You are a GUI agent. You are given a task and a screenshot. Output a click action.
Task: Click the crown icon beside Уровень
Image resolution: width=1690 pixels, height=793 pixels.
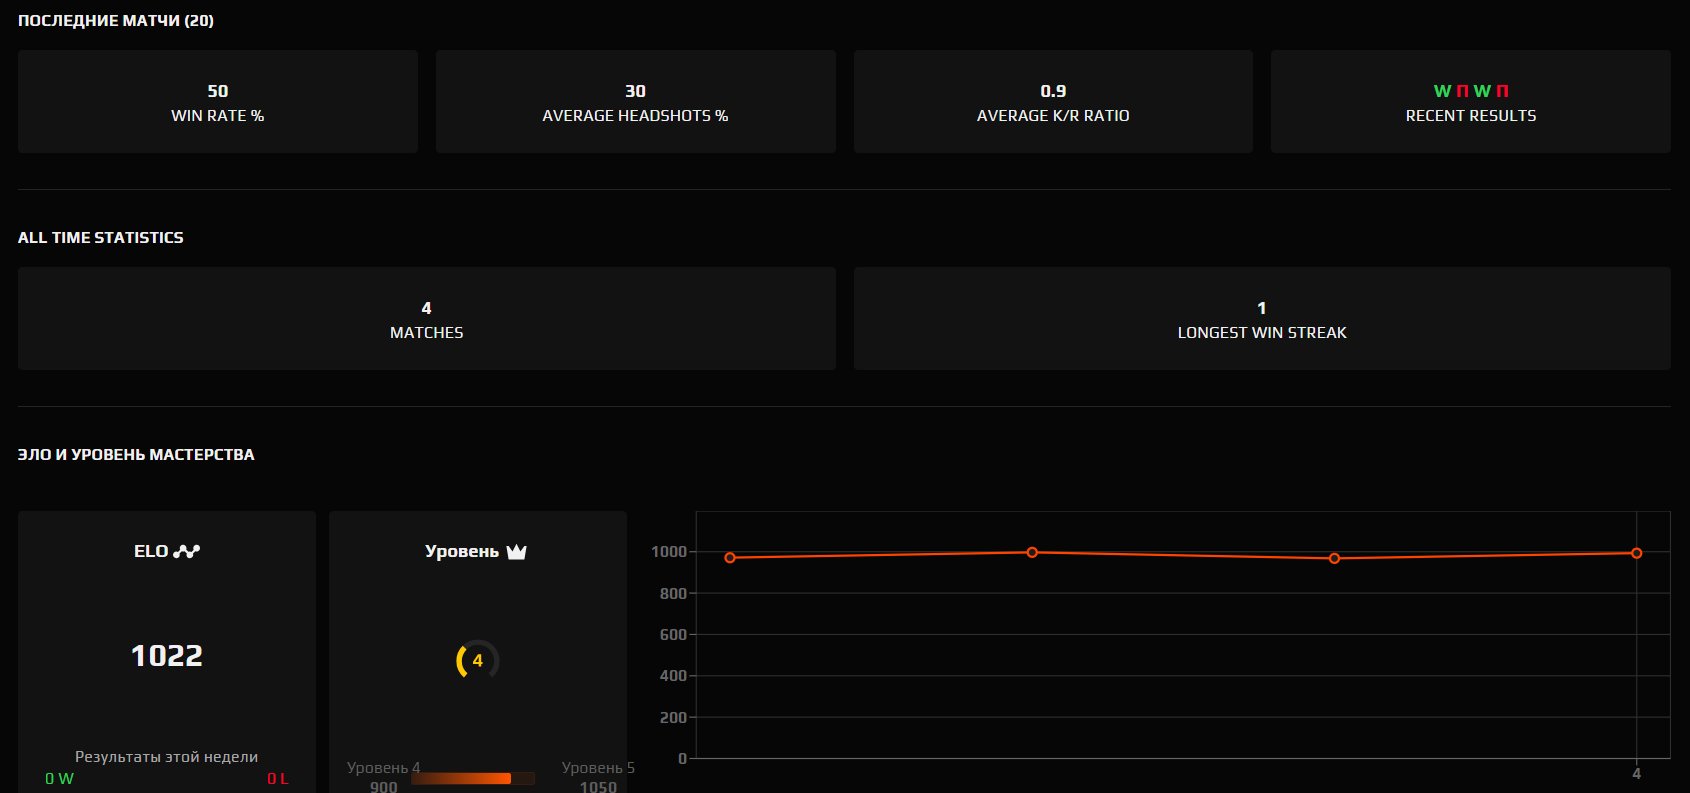[516, 552]
